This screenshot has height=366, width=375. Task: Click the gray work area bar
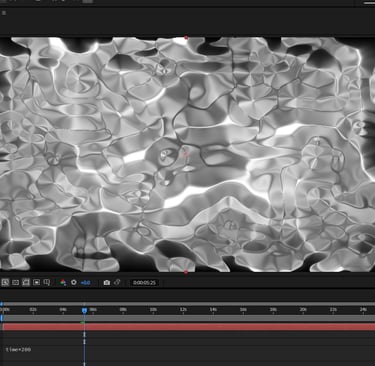click(x=189, y=318)
